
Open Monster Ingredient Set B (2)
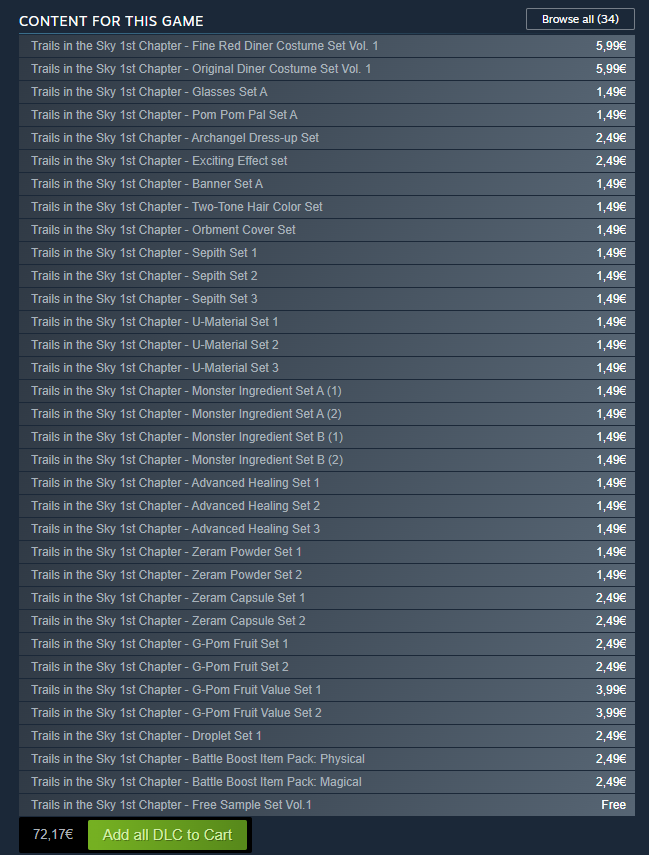[327, 460]
